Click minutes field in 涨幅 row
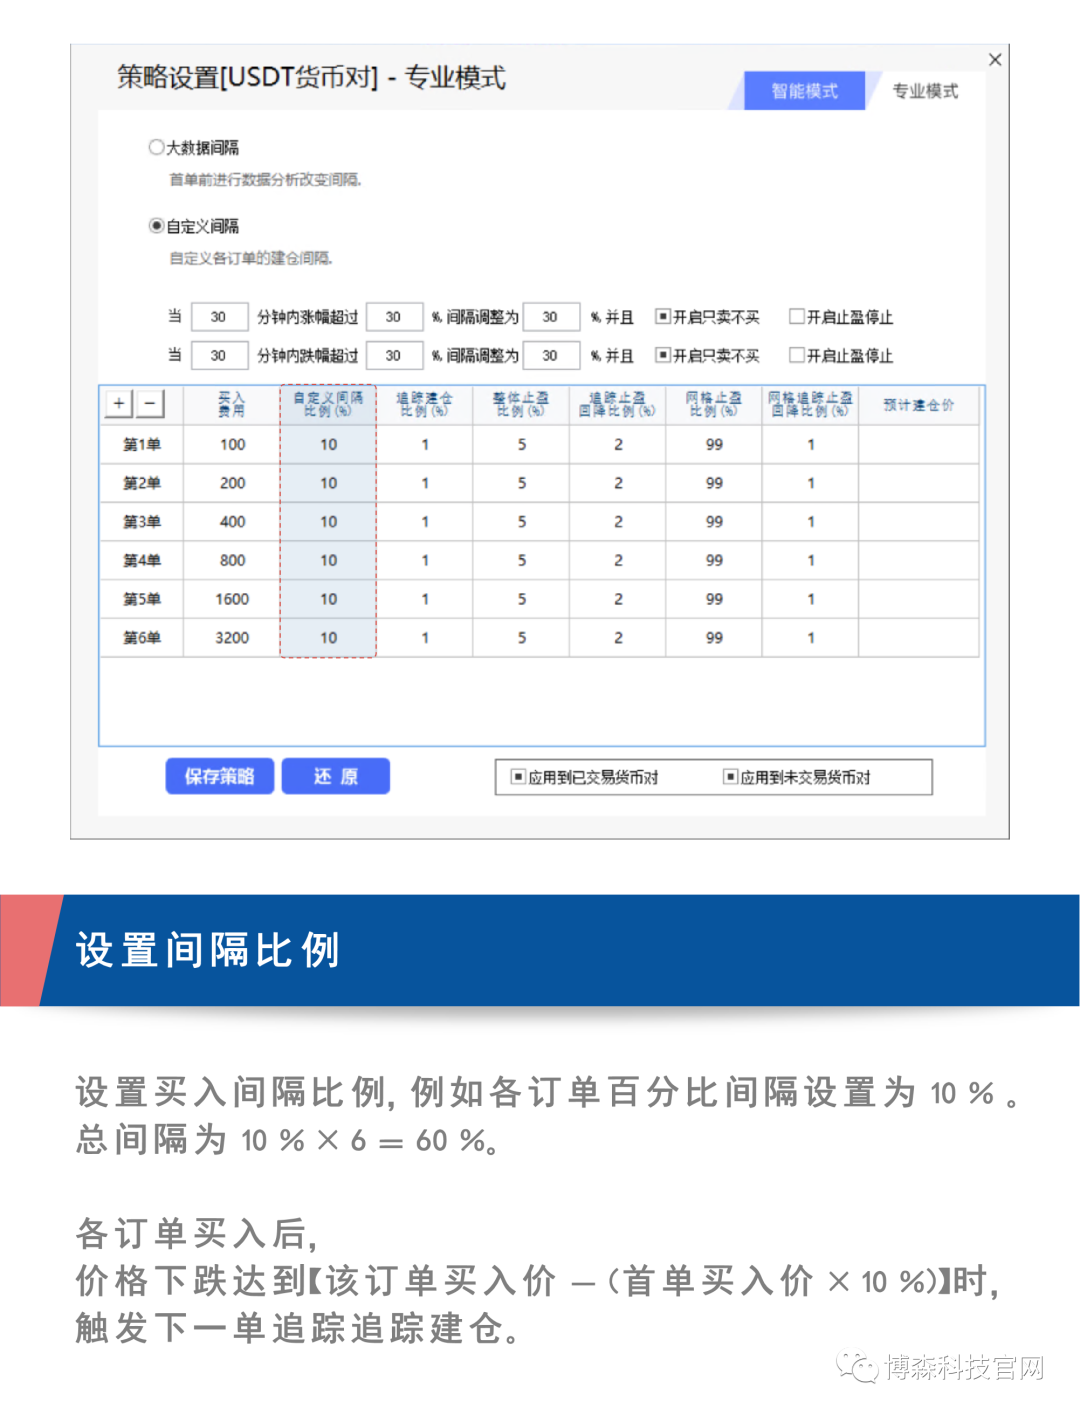The width and height of the screenshot is (1080, 1415). coord(219,317)
